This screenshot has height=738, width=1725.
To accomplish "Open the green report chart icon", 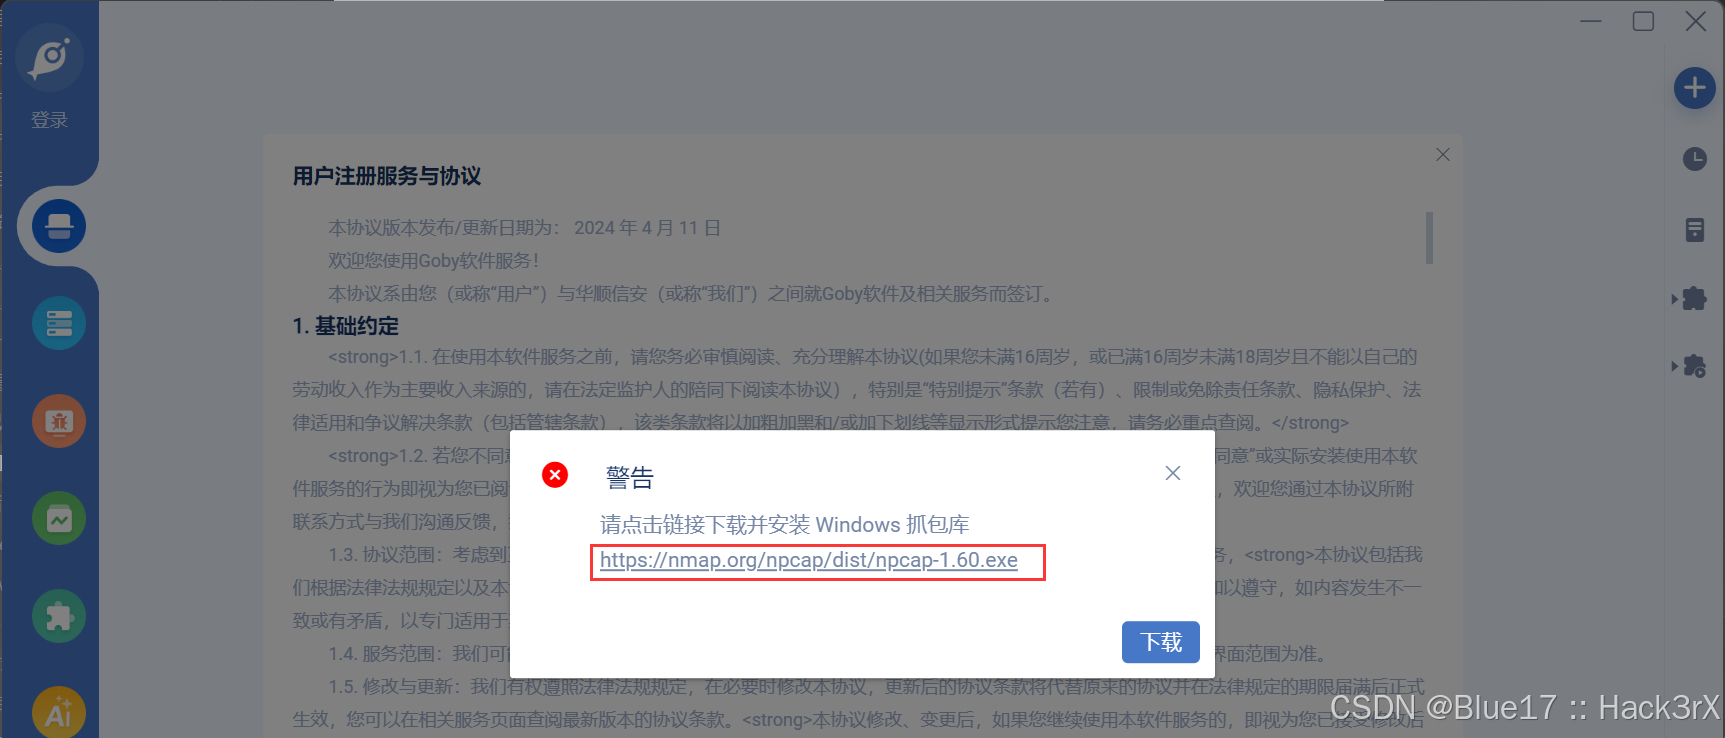I will click(59, 518).
